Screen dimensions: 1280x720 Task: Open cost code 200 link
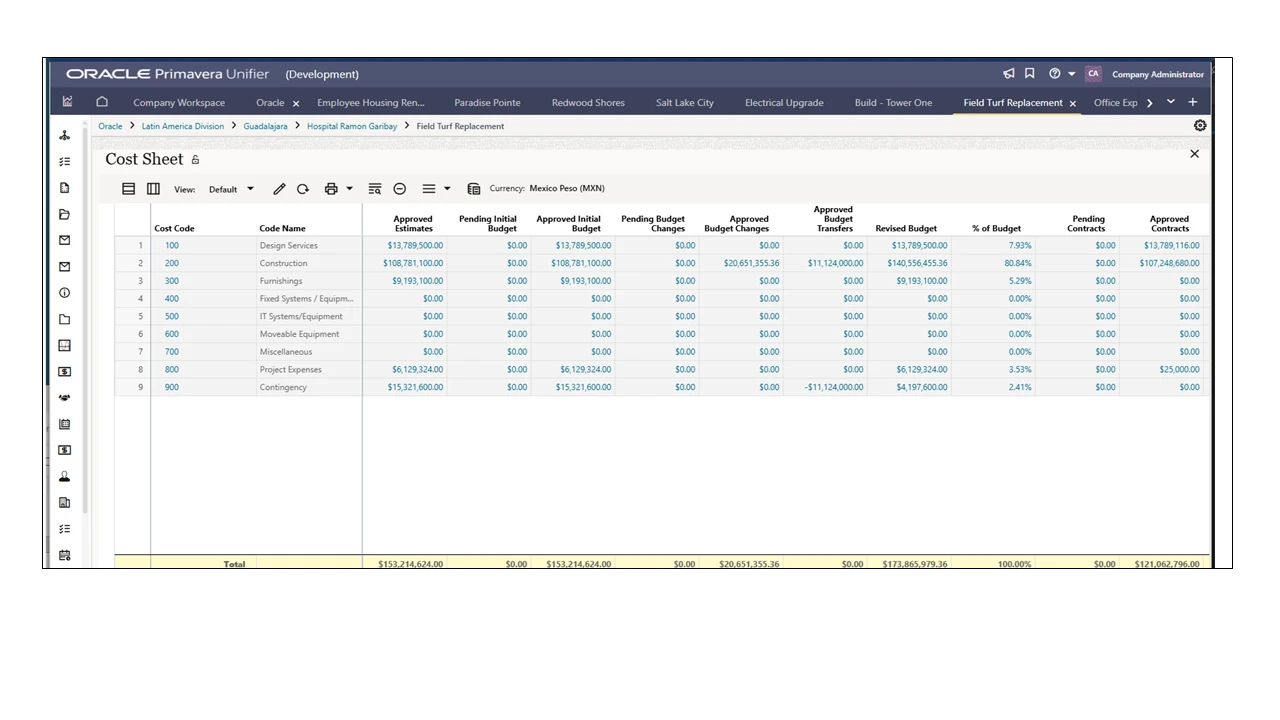[x=172, y=264]
